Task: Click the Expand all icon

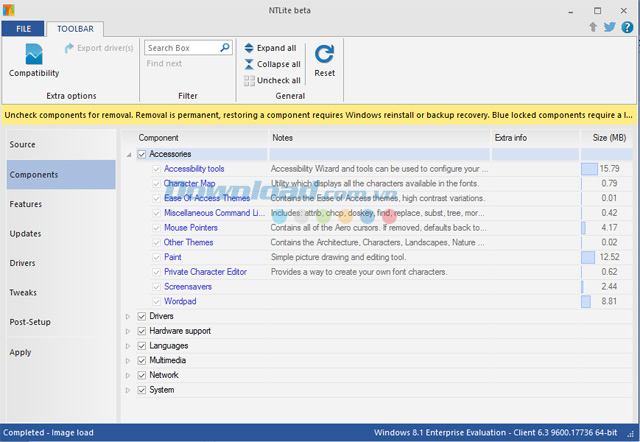Action: [249, 48]
